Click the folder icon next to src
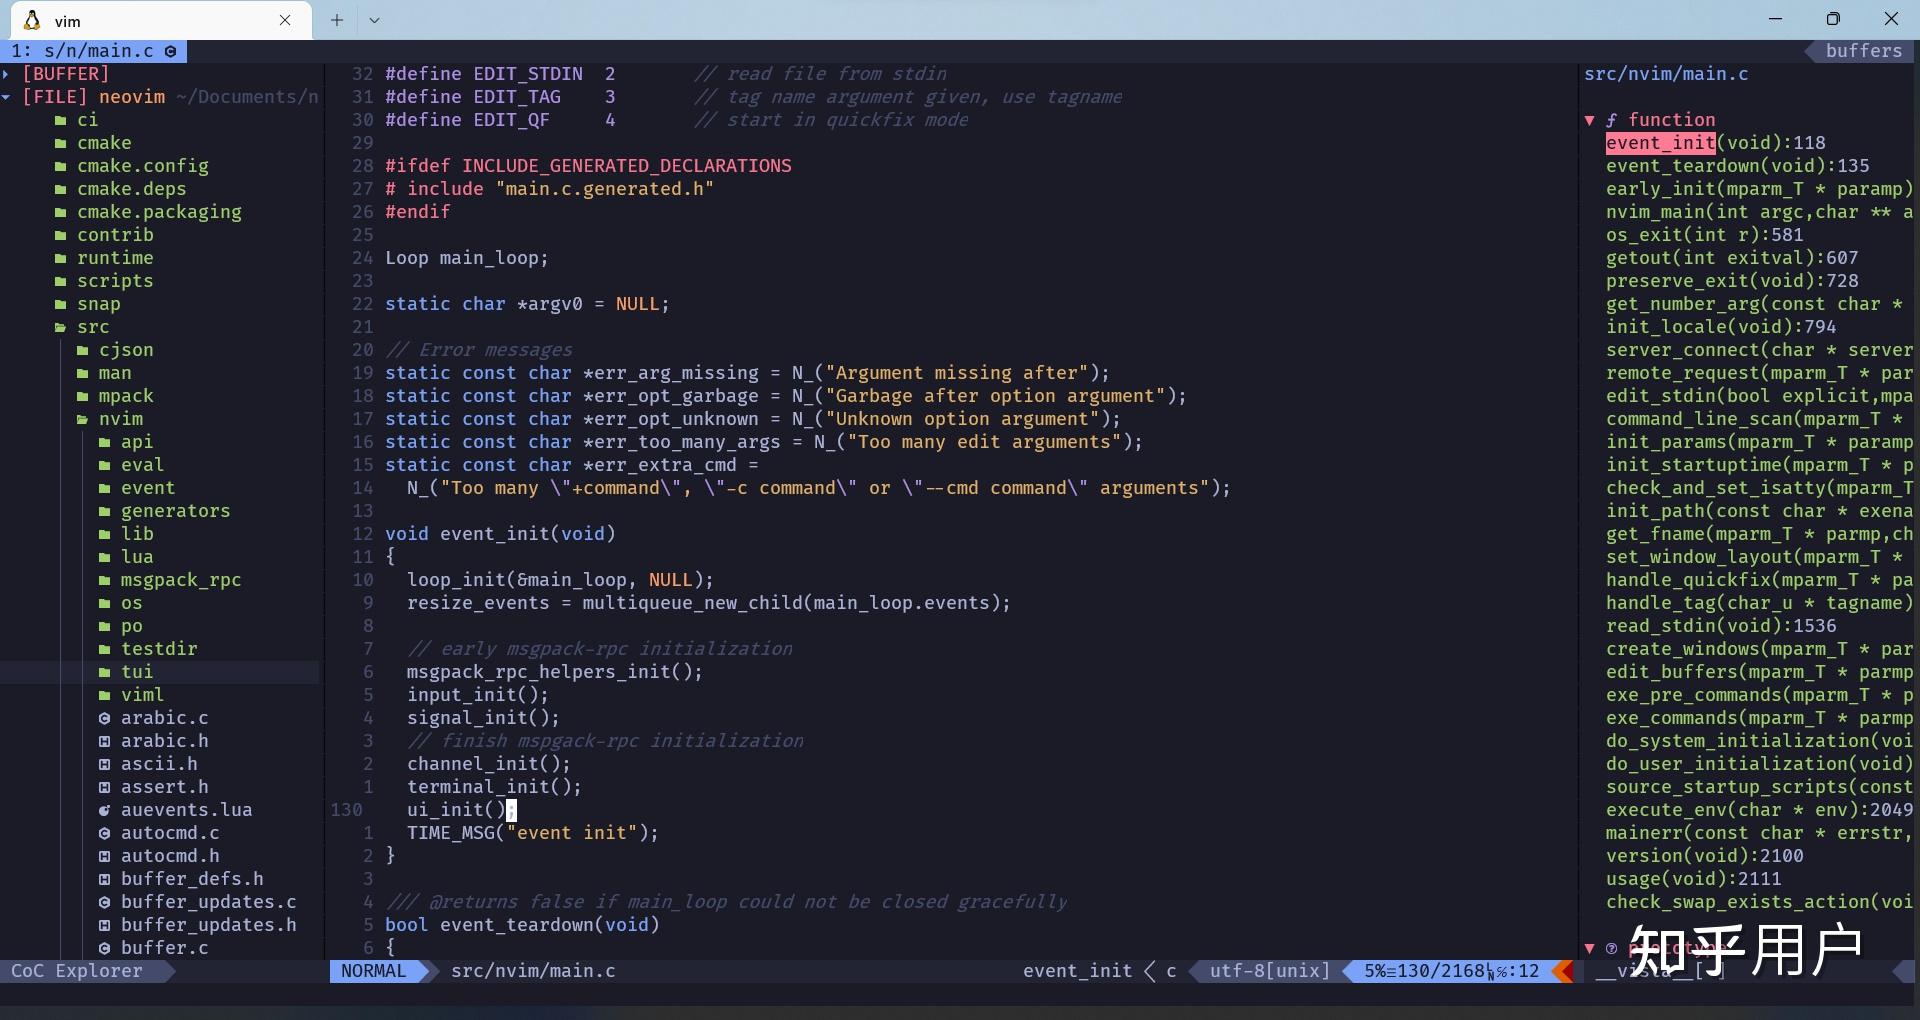The width and height of the screenshot is (1920, 1020). click(61, 327)
